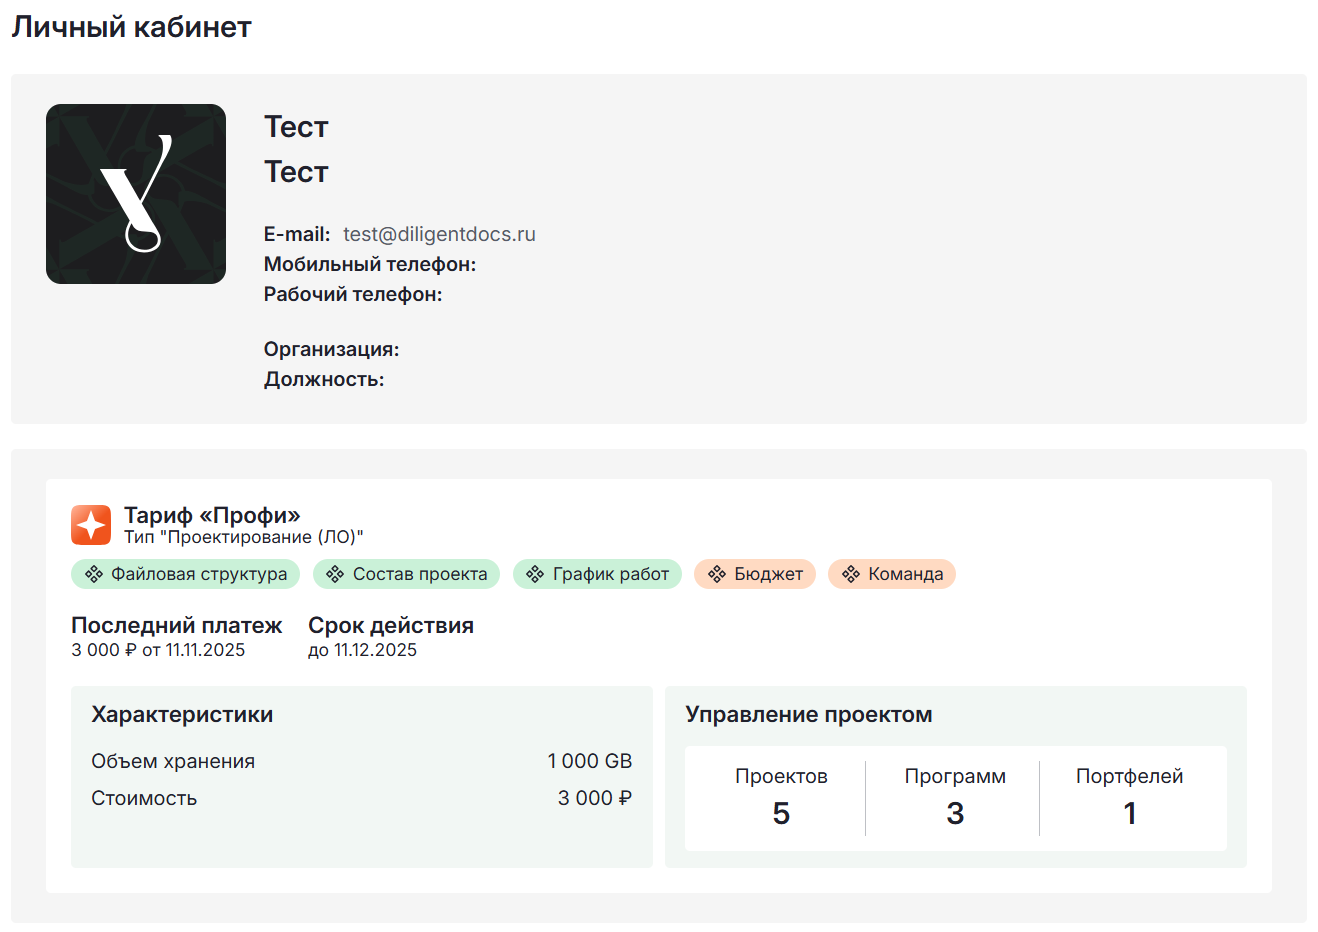Screen dimensions: 1318x932
Task: Click the profile avatar logo image
Action: (x=136, y=194)
